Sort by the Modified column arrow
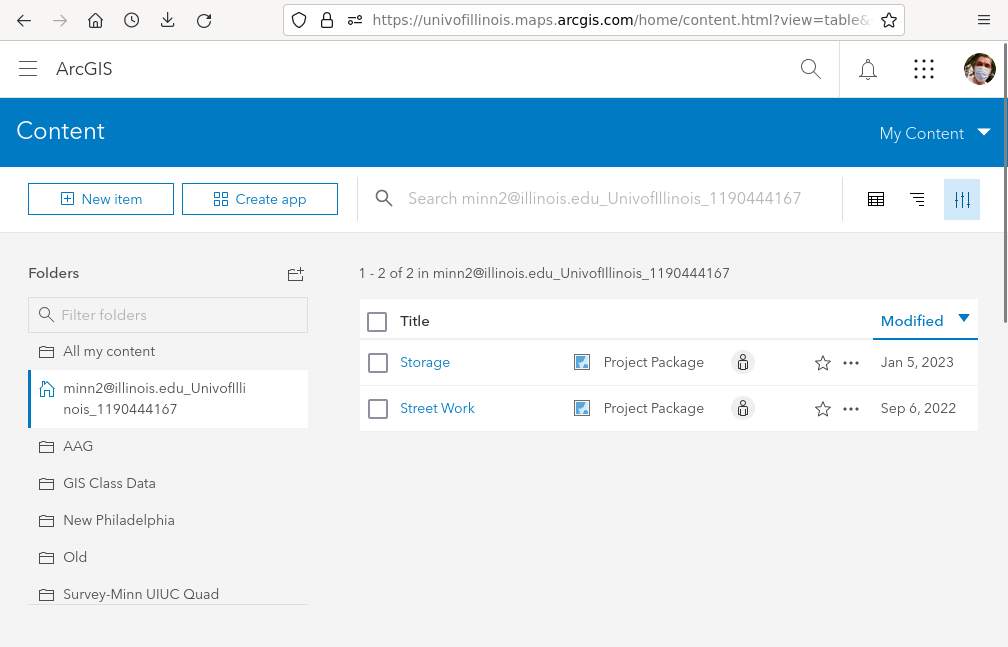1008x647 pixels. tap(964, 319)
